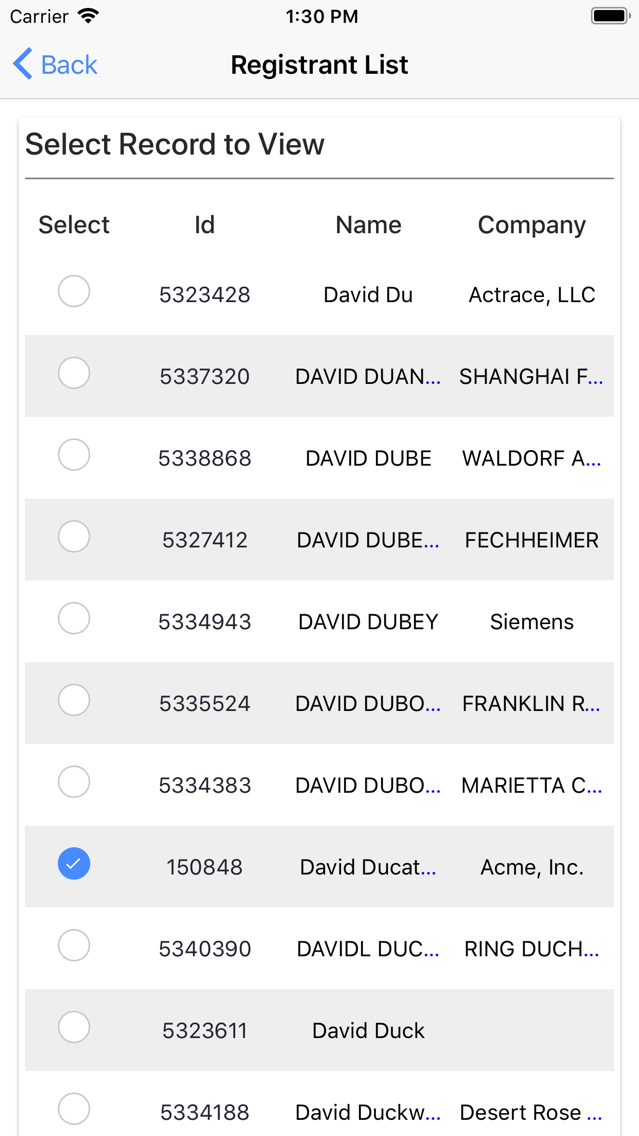Tap the WiFi status icon

pyautogui.click(x=88, y=16)
